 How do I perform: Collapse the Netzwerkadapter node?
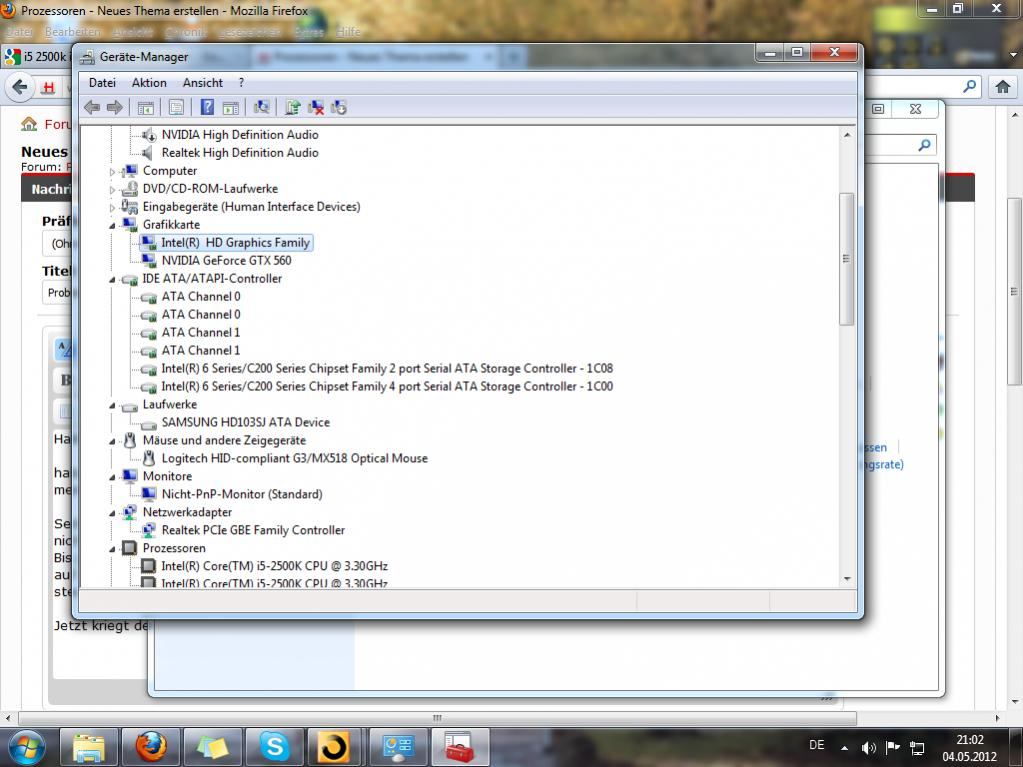coord(112,513)
